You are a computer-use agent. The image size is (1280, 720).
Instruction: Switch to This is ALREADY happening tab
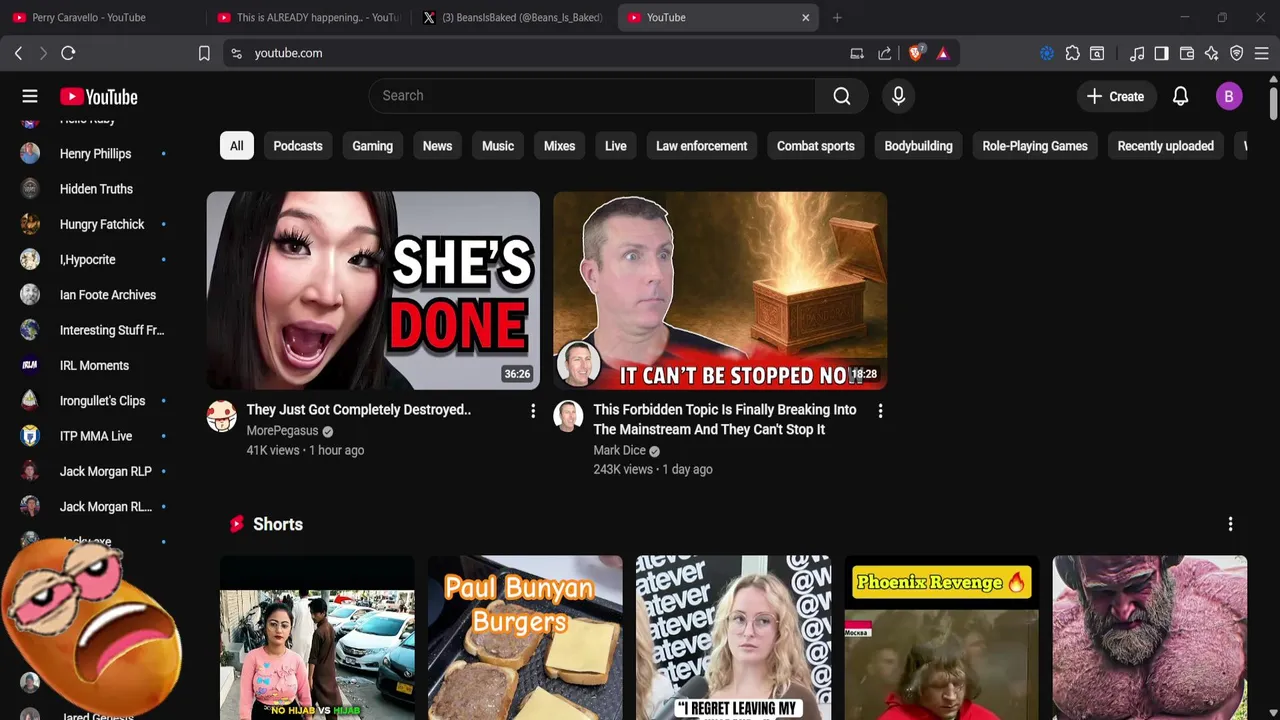coord(308,17)
